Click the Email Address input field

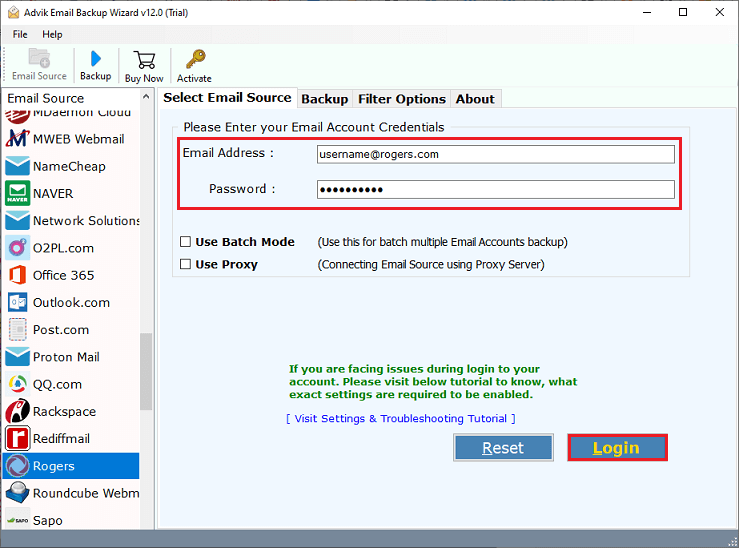coord(495,154)
